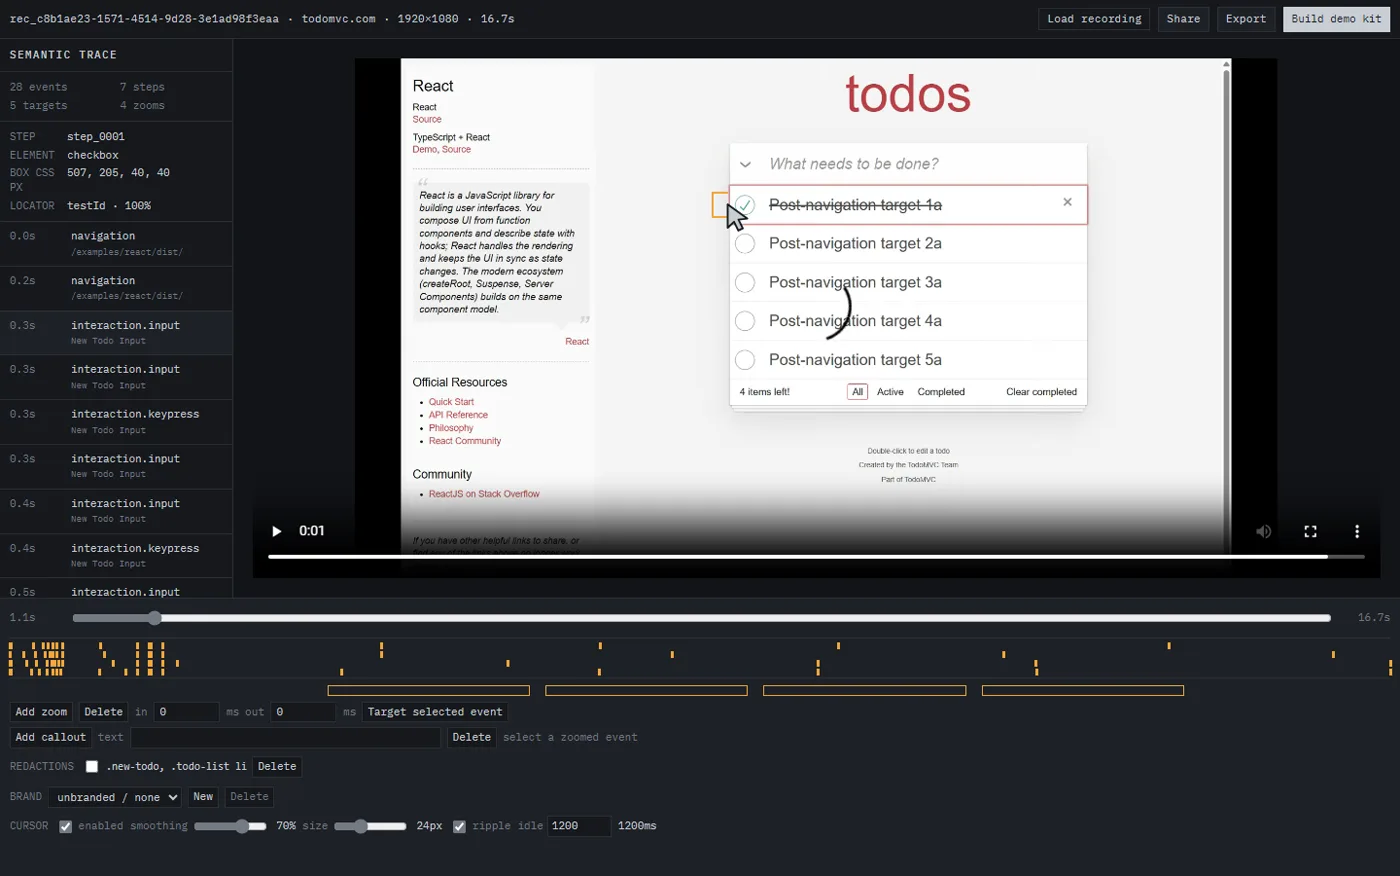Check the Post-navigation target 2a circle
Screen dimensions: 1400x876
point(745,244)
